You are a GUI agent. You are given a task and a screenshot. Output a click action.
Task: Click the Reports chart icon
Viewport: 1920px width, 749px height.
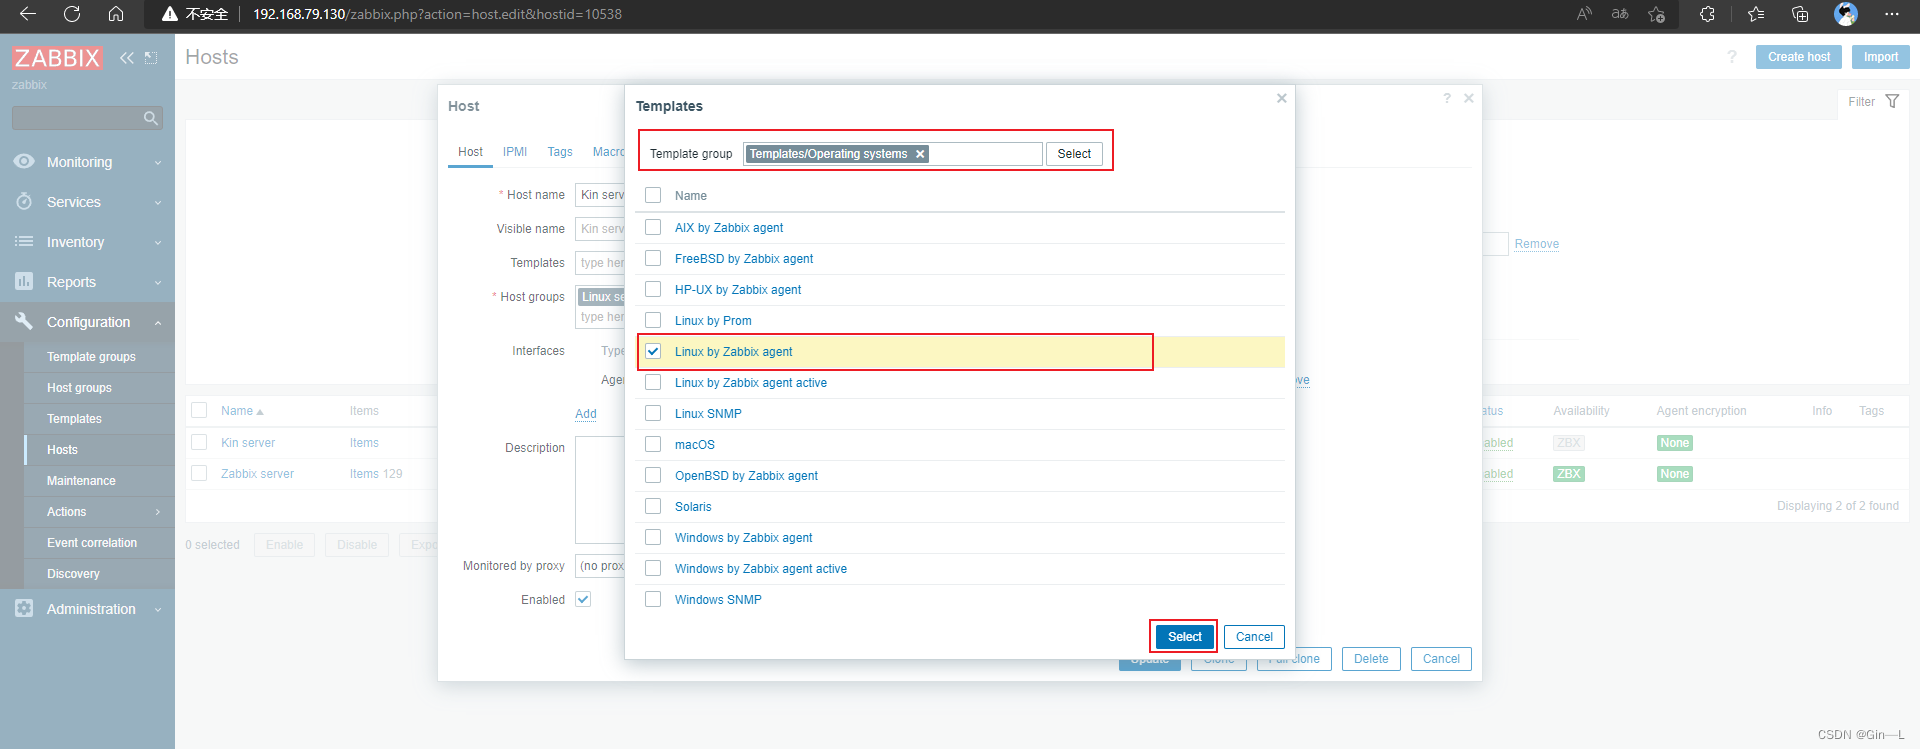click(24, 281)
